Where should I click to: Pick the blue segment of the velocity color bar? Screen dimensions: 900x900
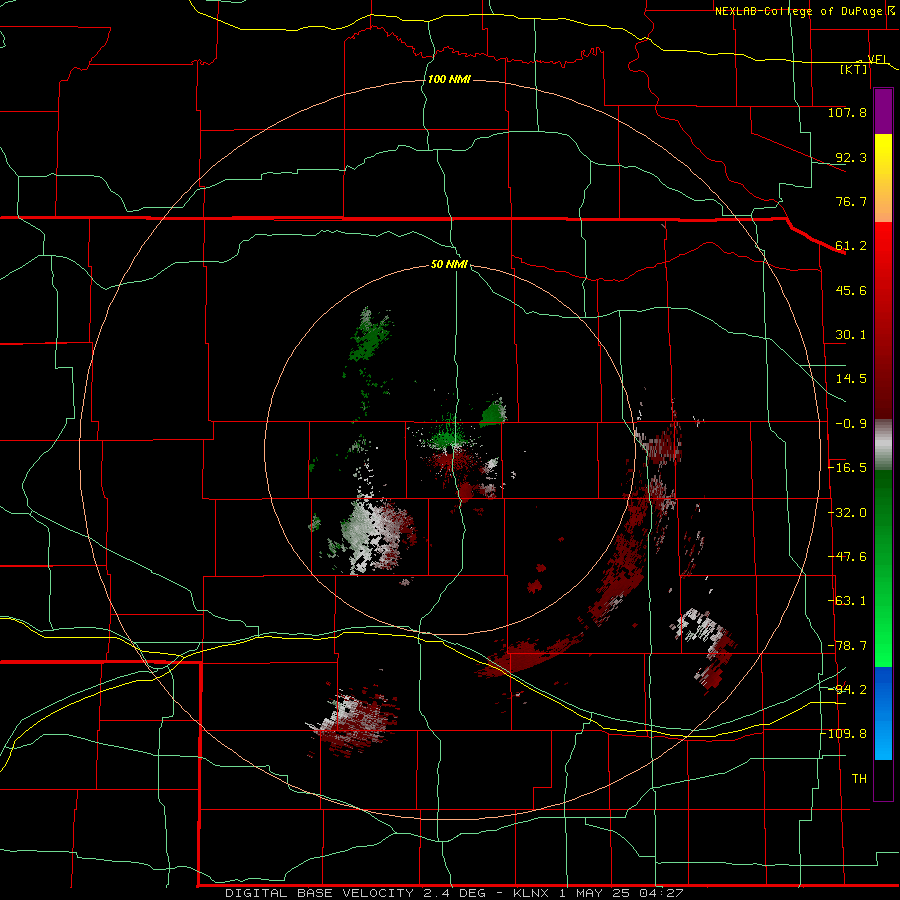883,713
